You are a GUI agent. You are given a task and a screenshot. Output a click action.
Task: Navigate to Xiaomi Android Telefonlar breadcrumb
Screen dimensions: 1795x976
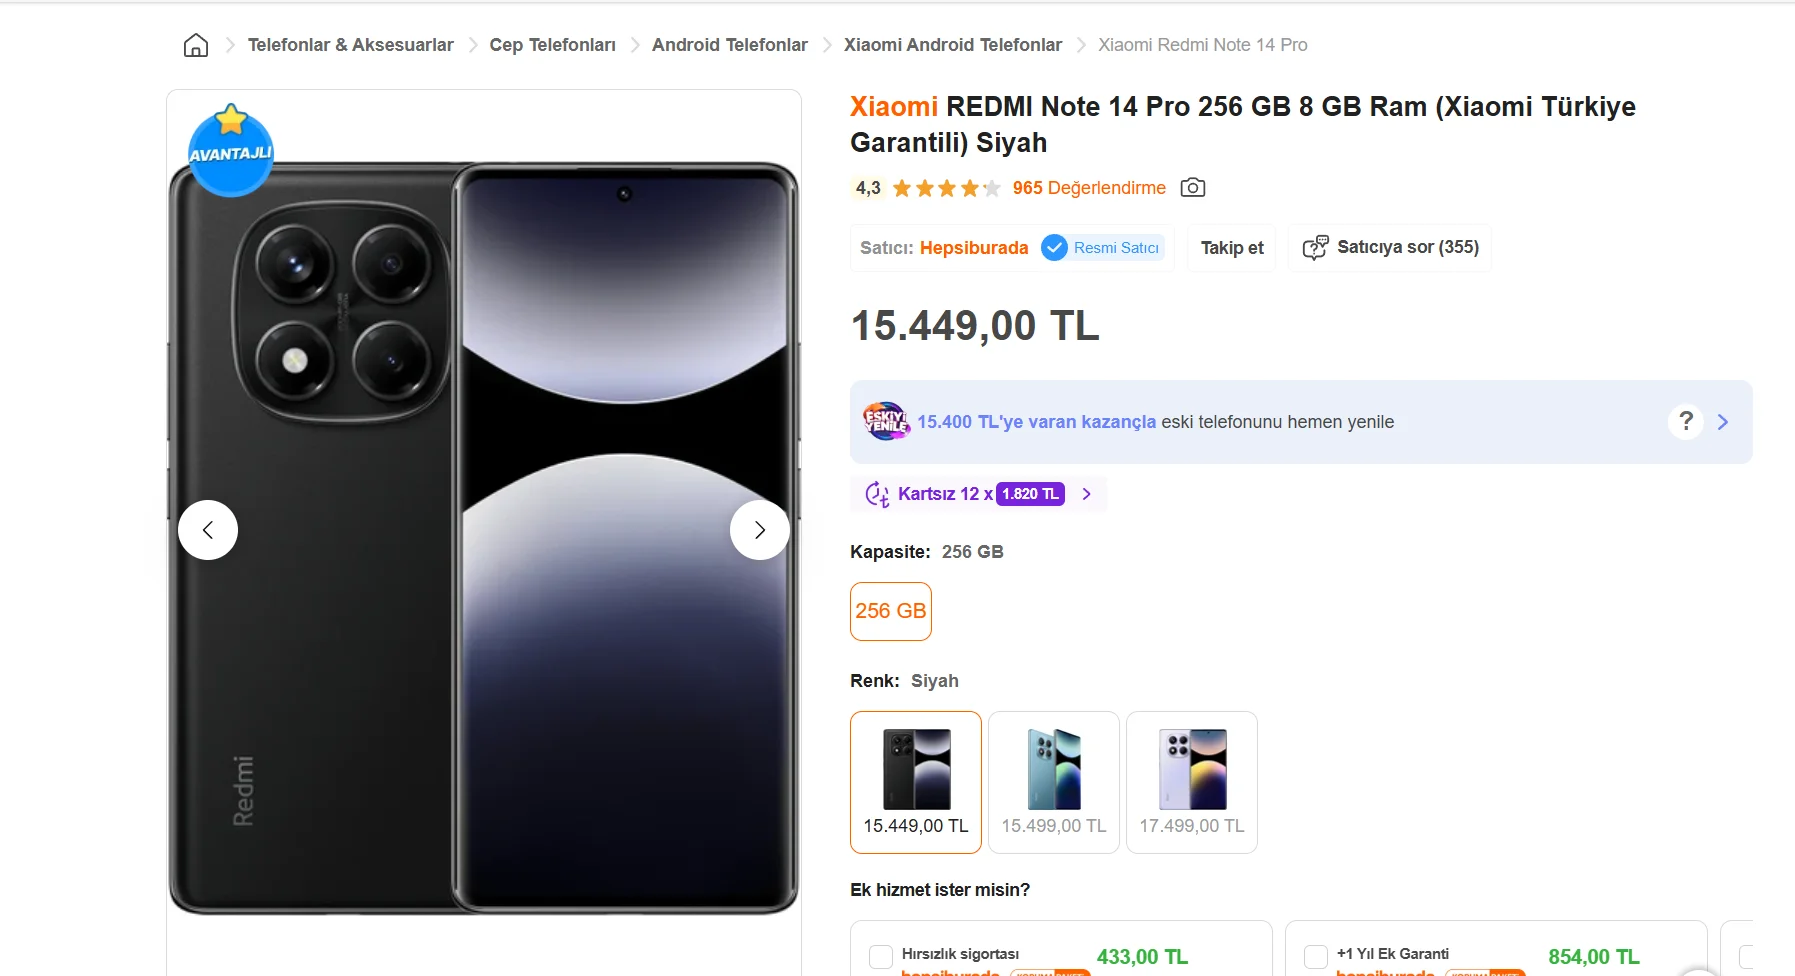tap(952, 45)
